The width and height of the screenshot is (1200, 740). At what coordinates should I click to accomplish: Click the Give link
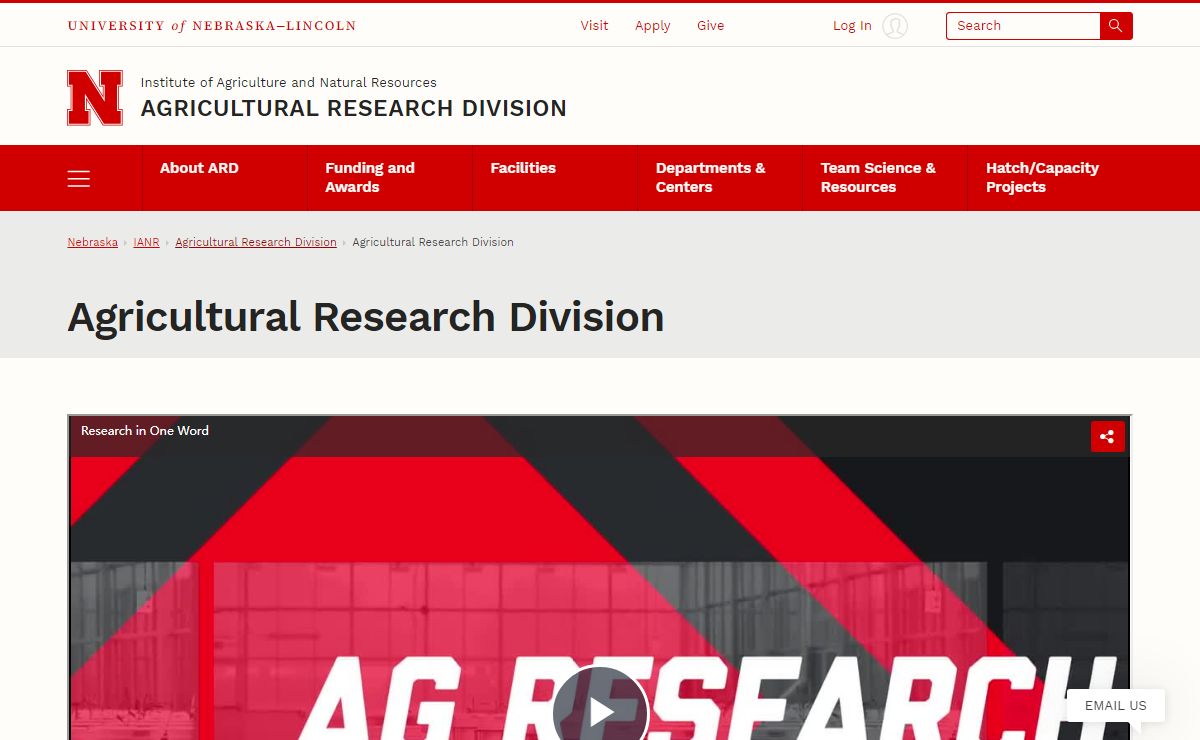pos(710,26)
